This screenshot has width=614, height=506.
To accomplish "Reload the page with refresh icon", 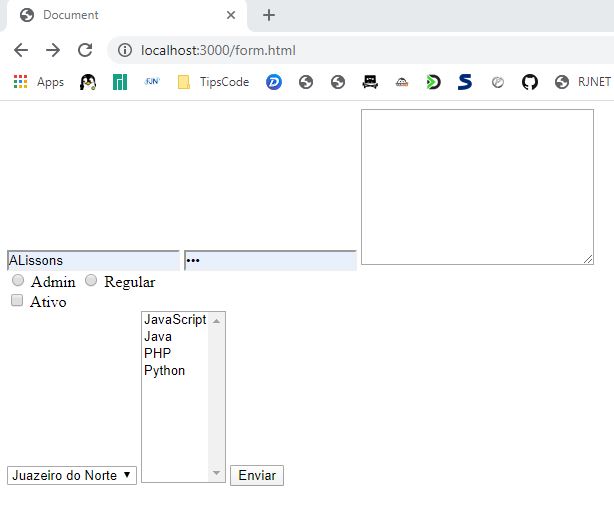I will coord(85,50).
